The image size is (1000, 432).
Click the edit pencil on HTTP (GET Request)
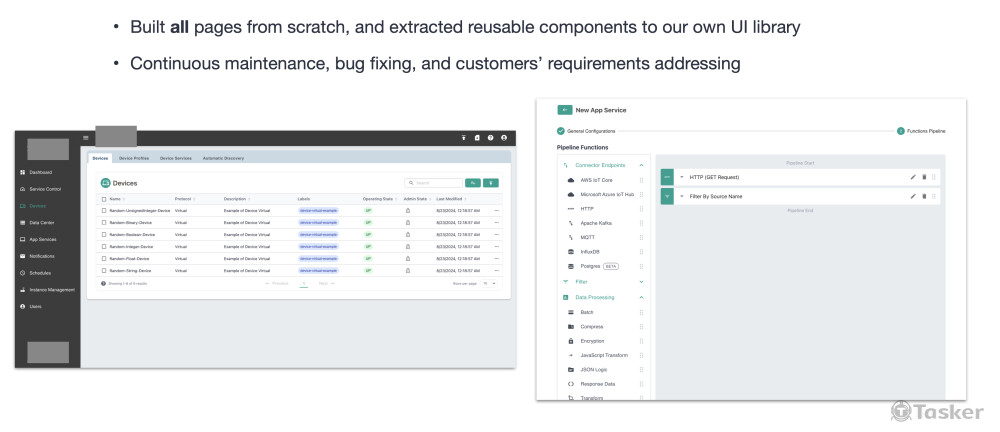point(913,177)
